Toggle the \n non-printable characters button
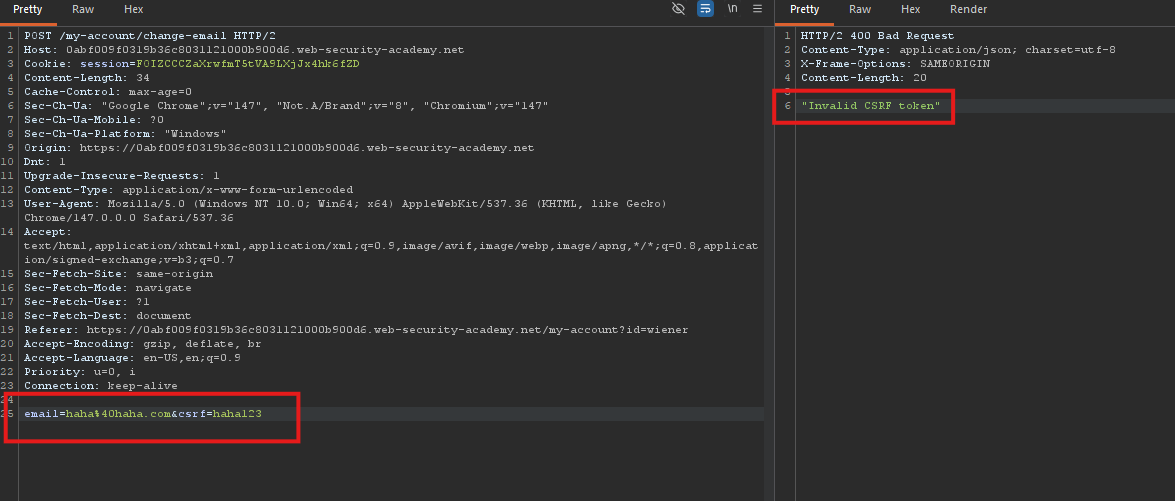Screen dimensions: 1175x501 (732, 9)
